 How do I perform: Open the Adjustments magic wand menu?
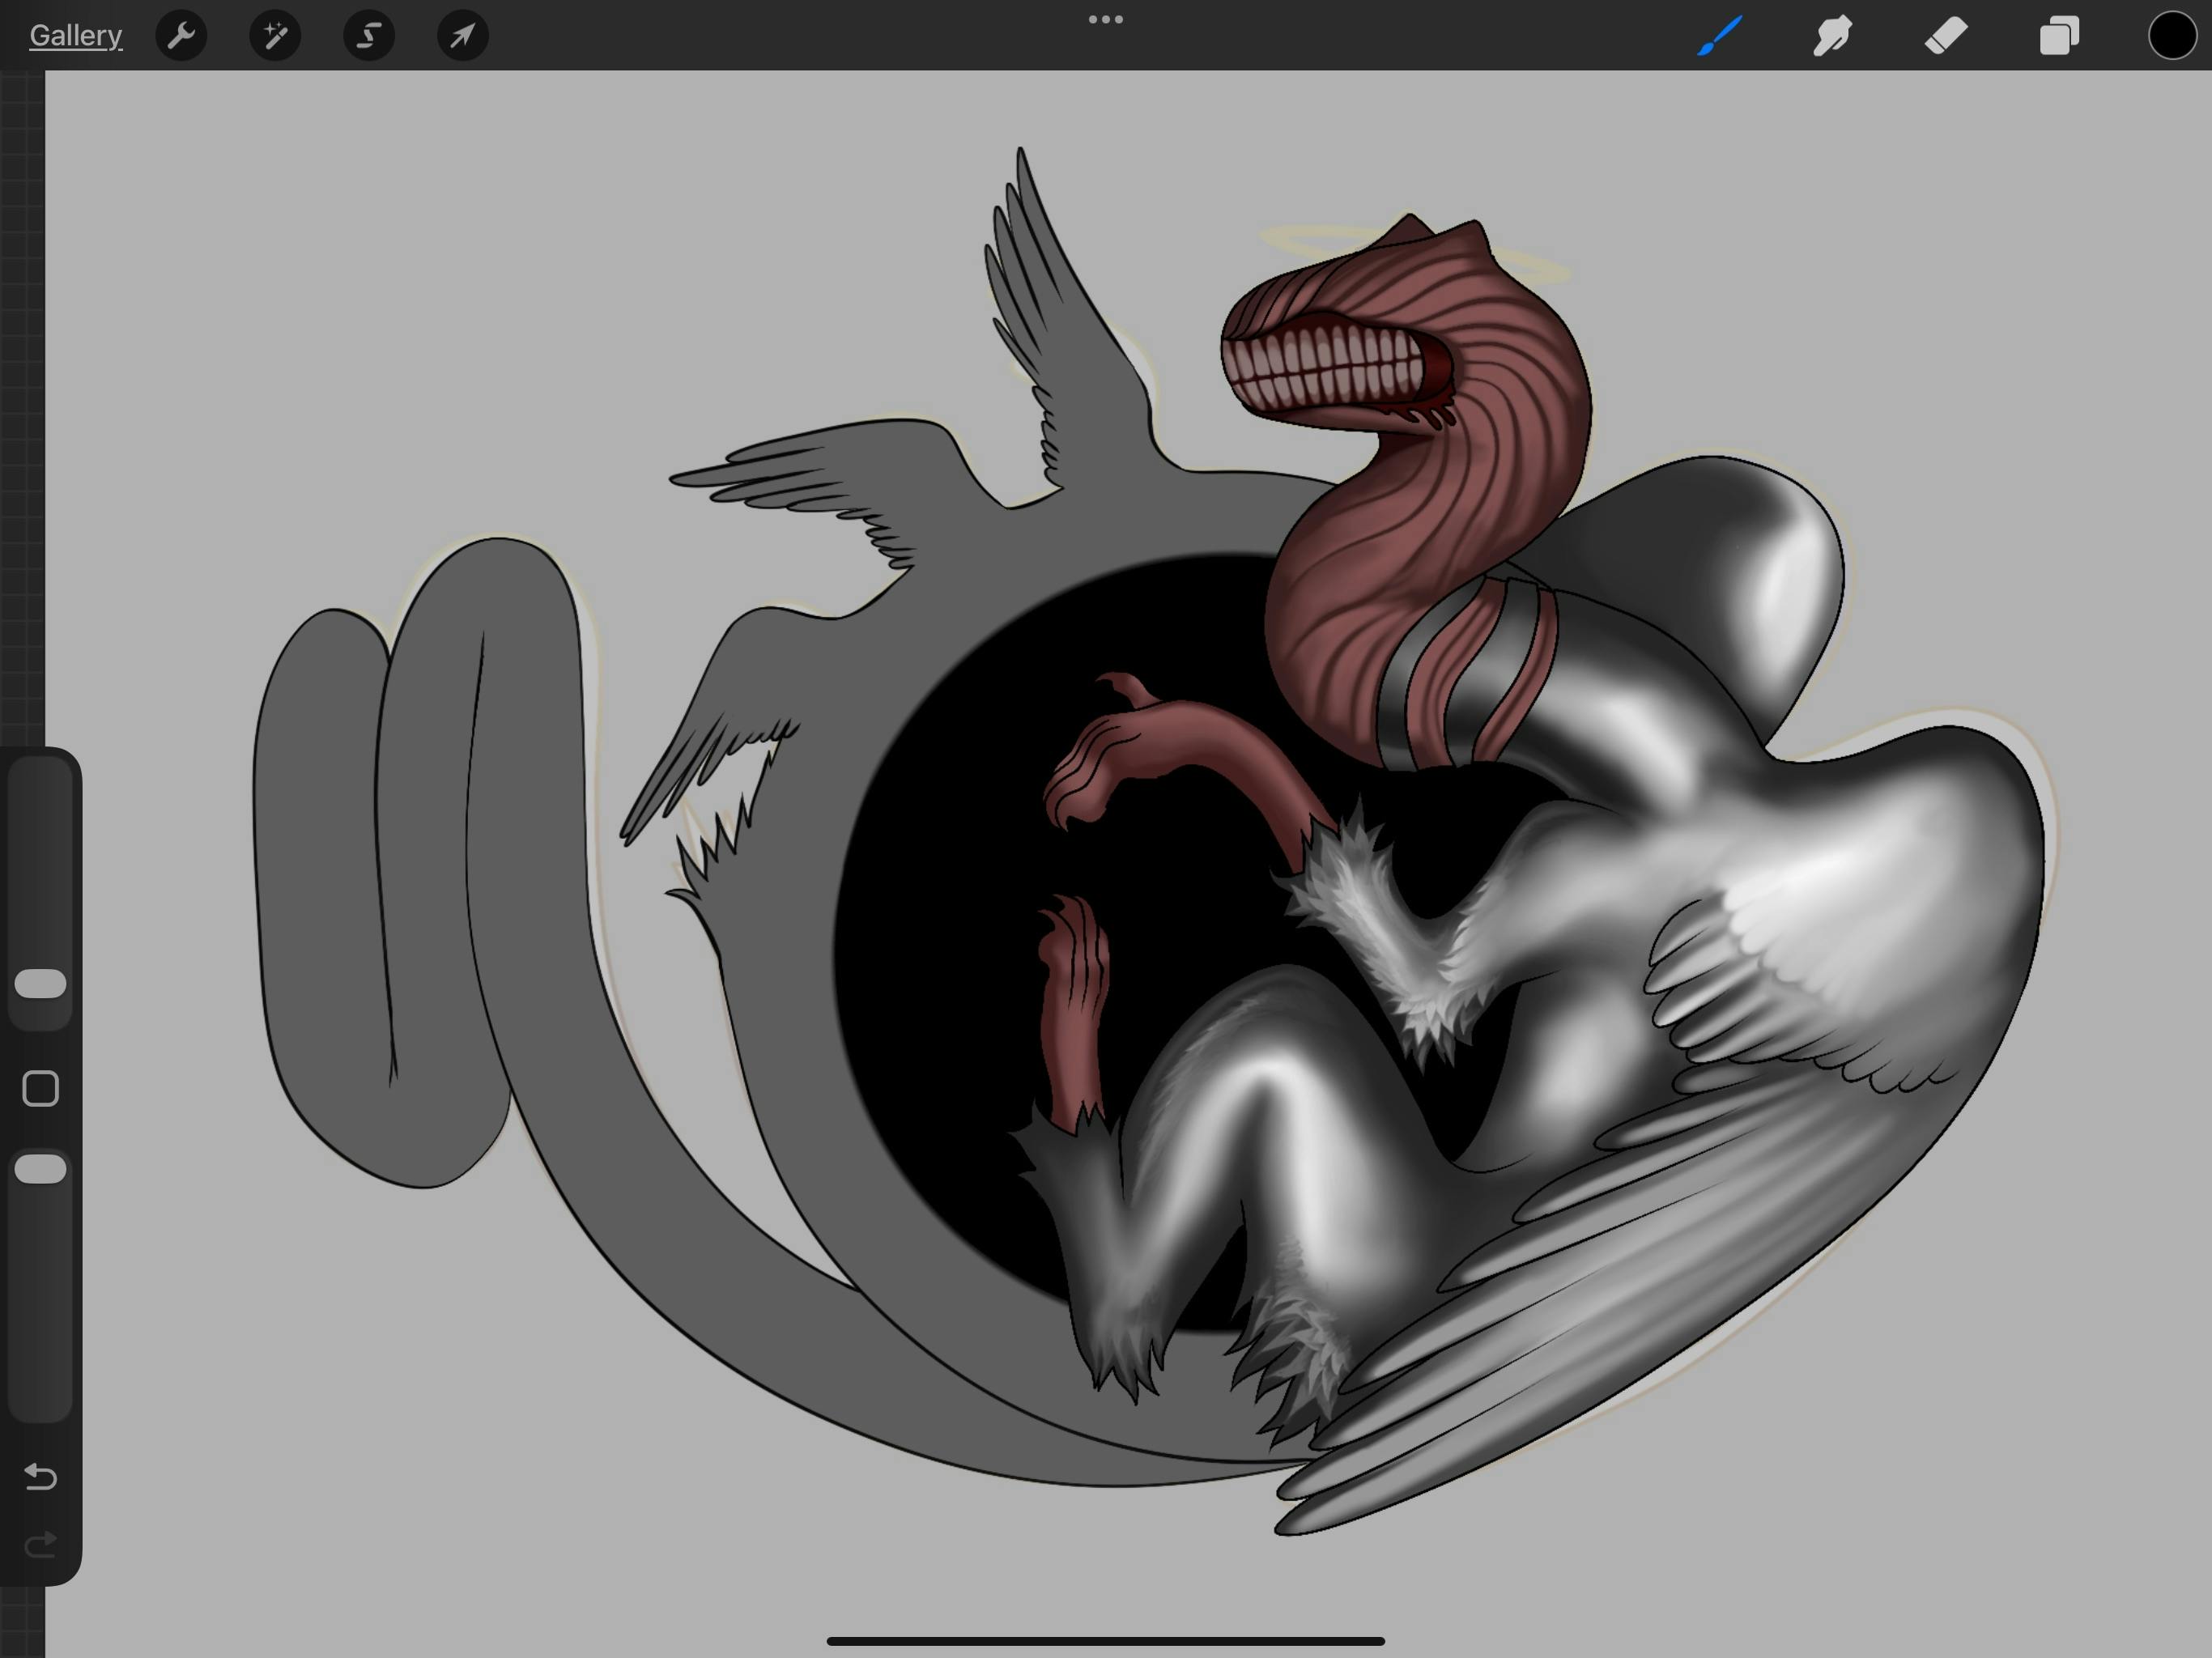[275, 36]
